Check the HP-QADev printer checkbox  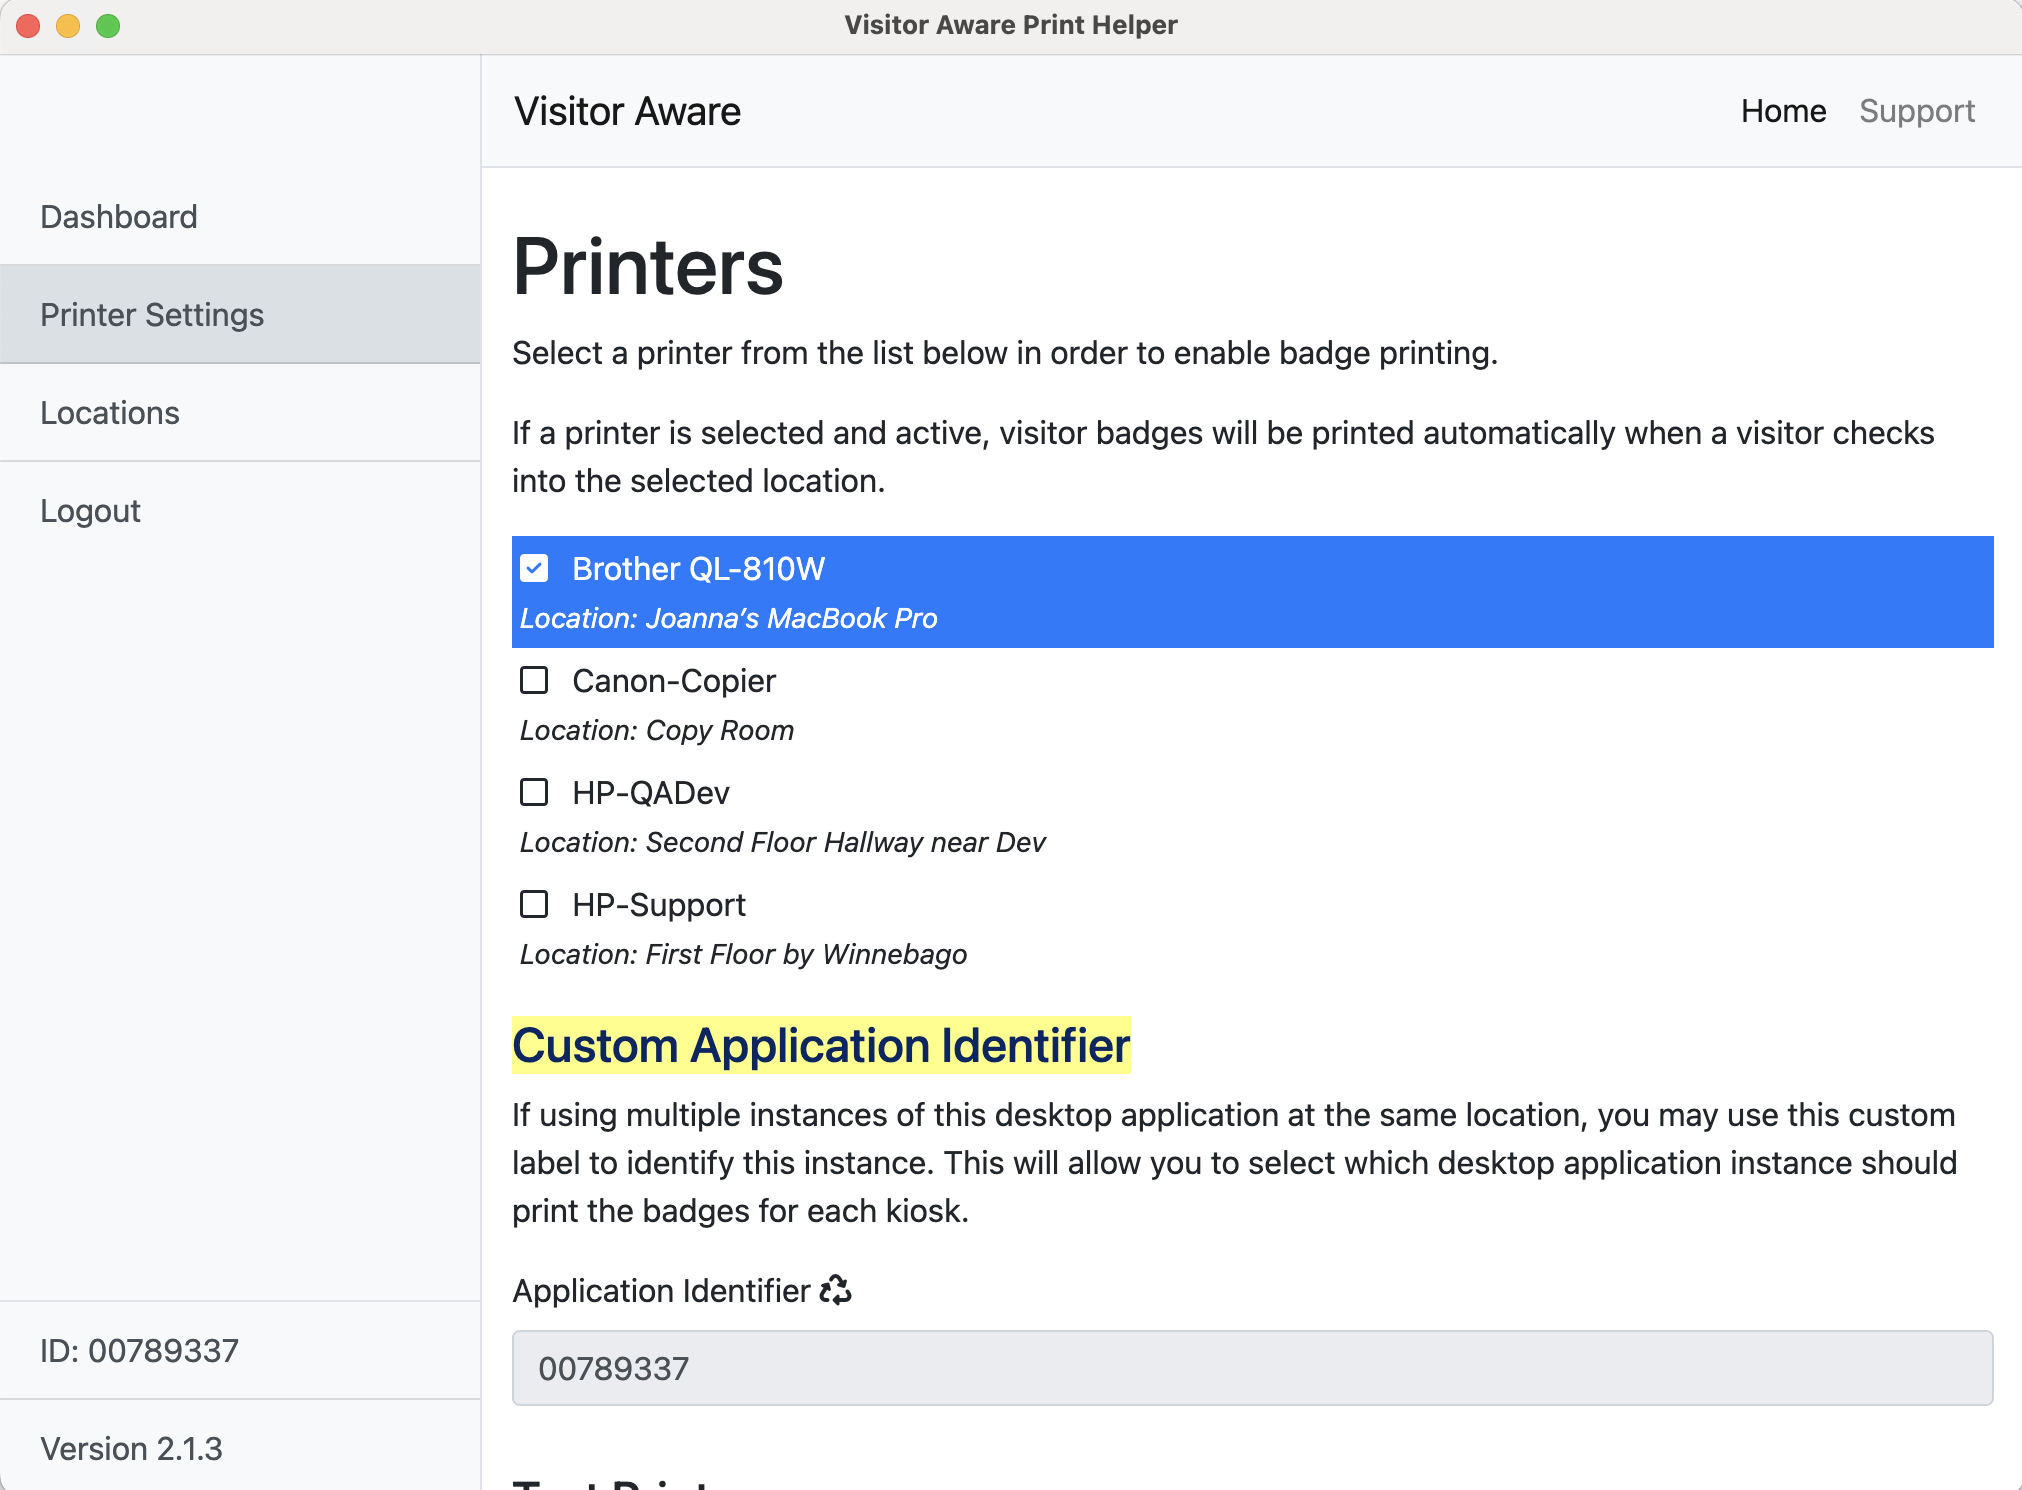[534, 793]
